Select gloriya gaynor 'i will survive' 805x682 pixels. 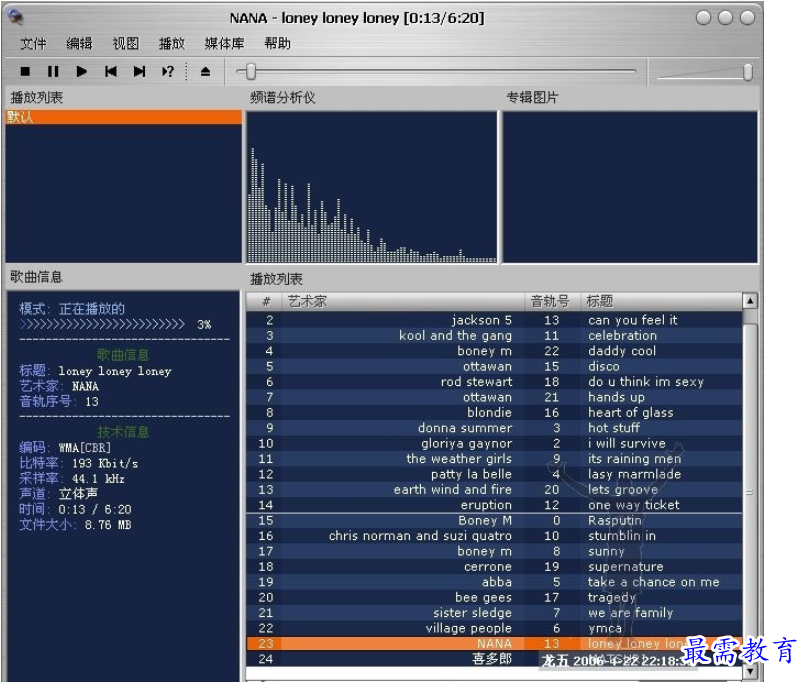coord(494,443)
